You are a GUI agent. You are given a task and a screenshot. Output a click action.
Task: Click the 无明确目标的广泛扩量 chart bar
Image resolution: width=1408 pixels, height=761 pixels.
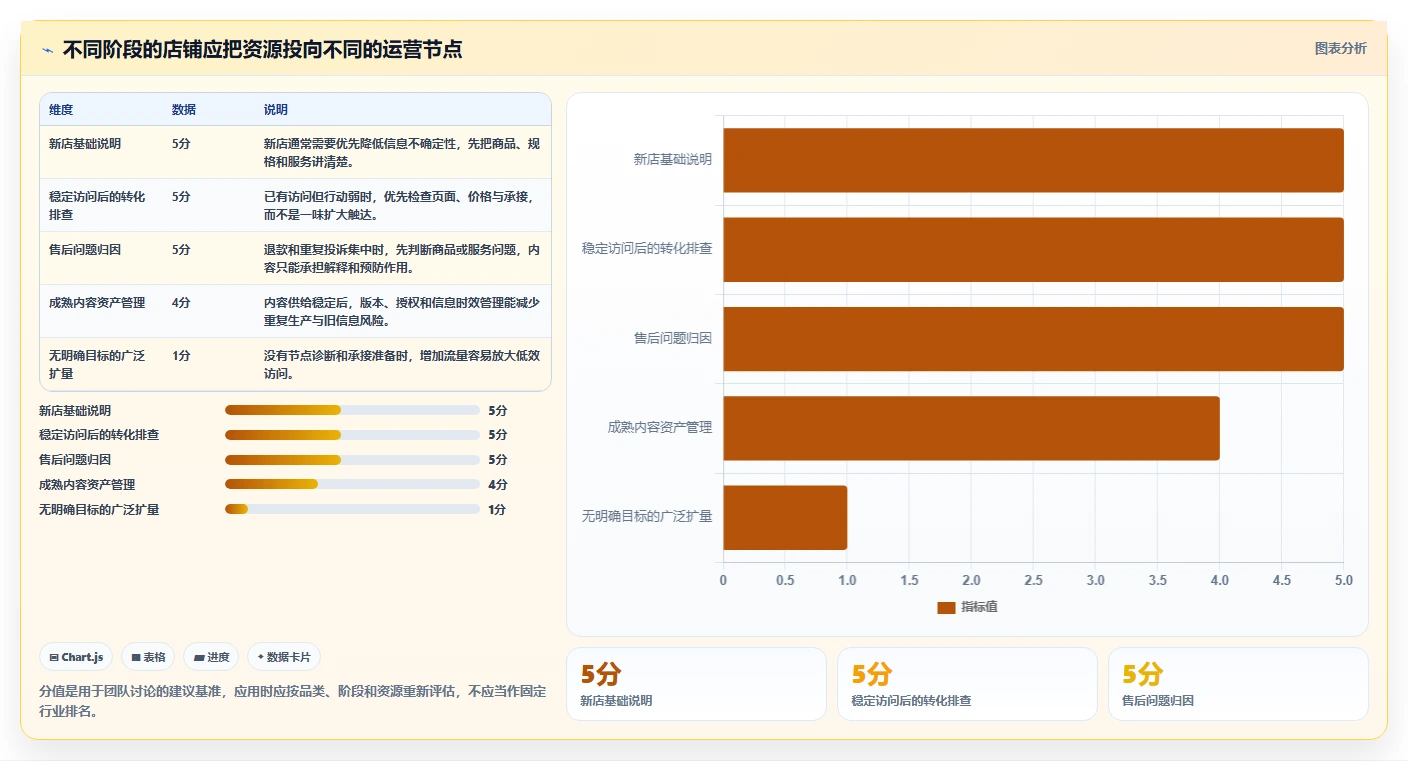click(785, 517)
